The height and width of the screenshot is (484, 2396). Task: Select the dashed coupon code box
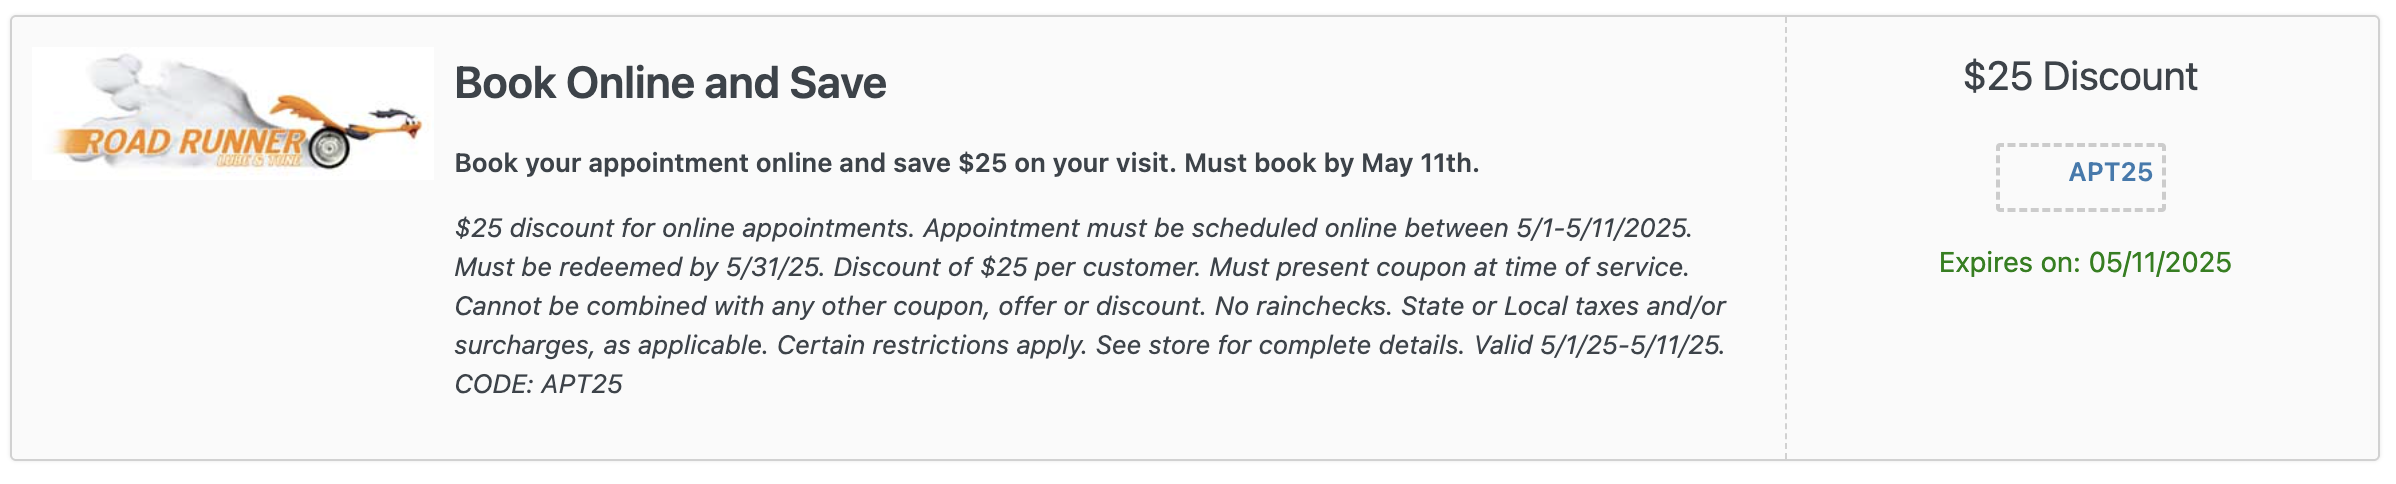point(2080,177)
